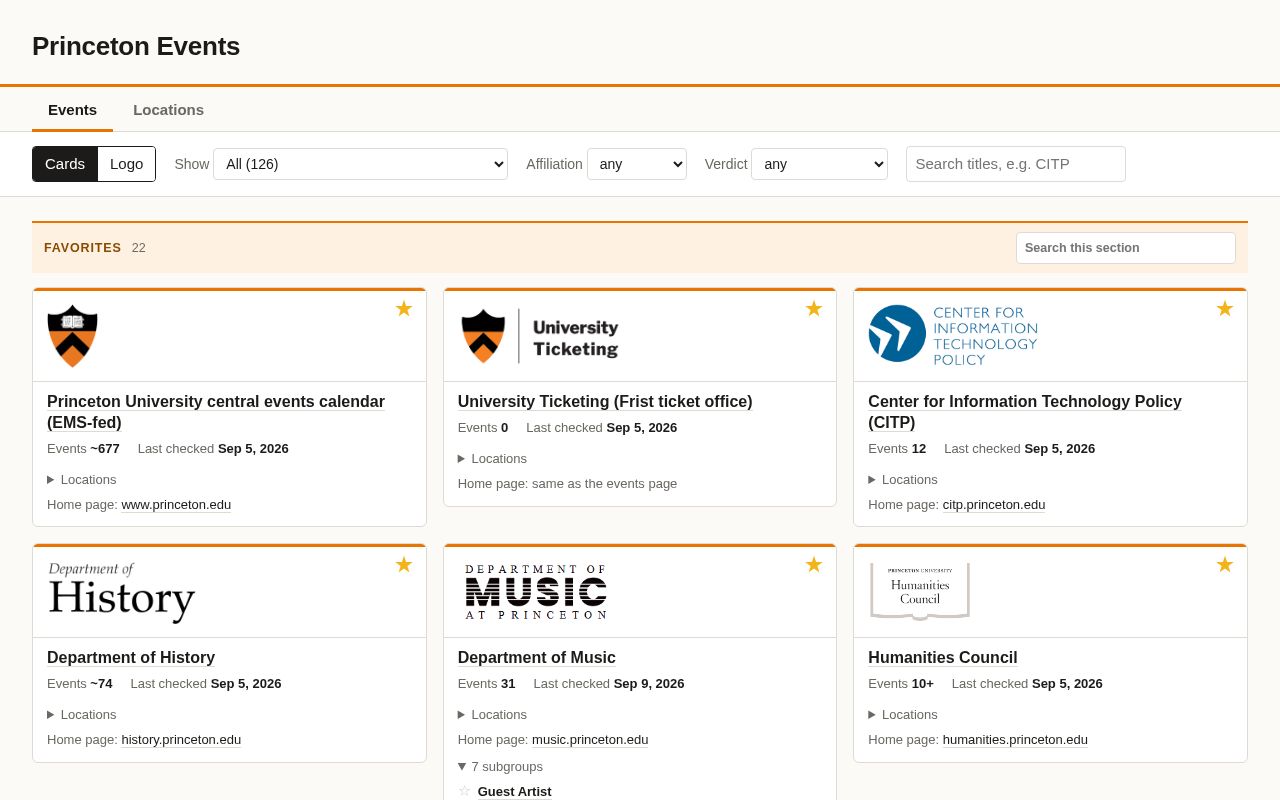Viewport: 1280px width, 800px height.
Task: Open the Show filter dropdown
Action: (360, 164)
